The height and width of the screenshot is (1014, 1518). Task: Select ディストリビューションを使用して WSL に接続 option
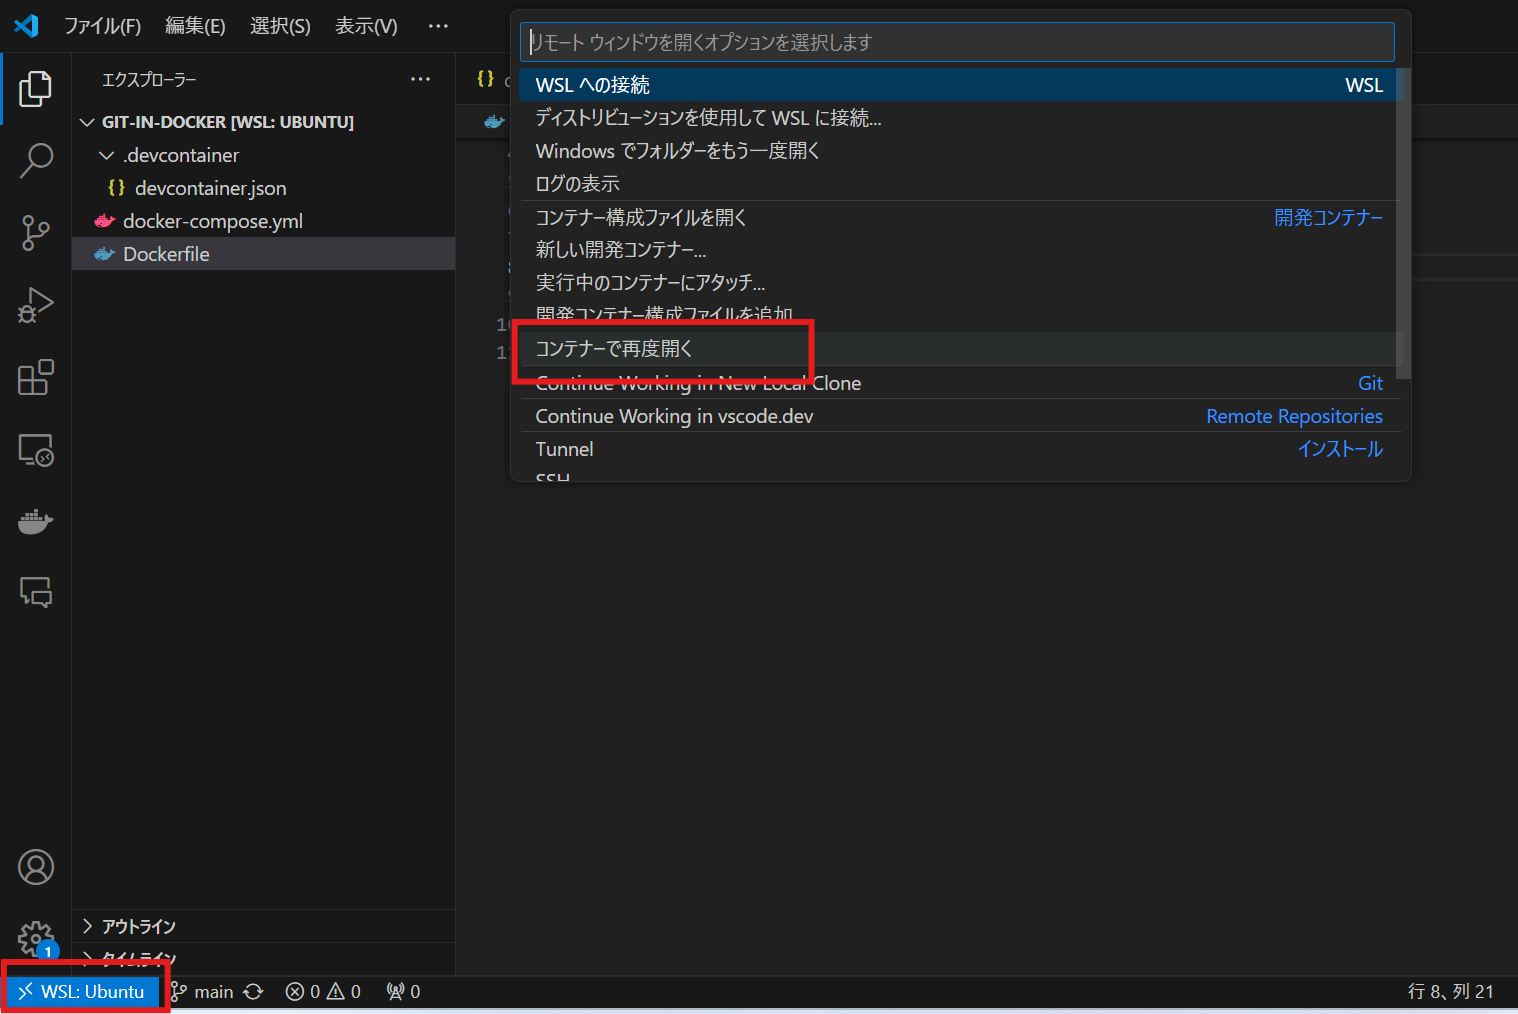click(x=958, y=118)
